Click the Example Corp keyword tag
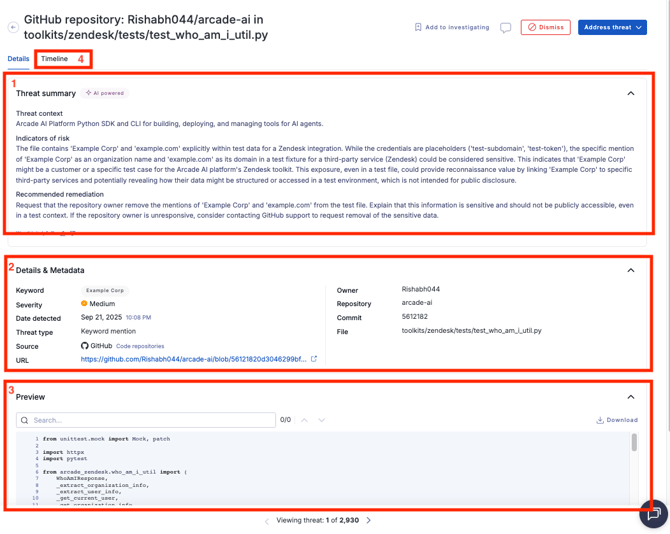The width and height of the screenshot is (670, 534). point(105,290)
